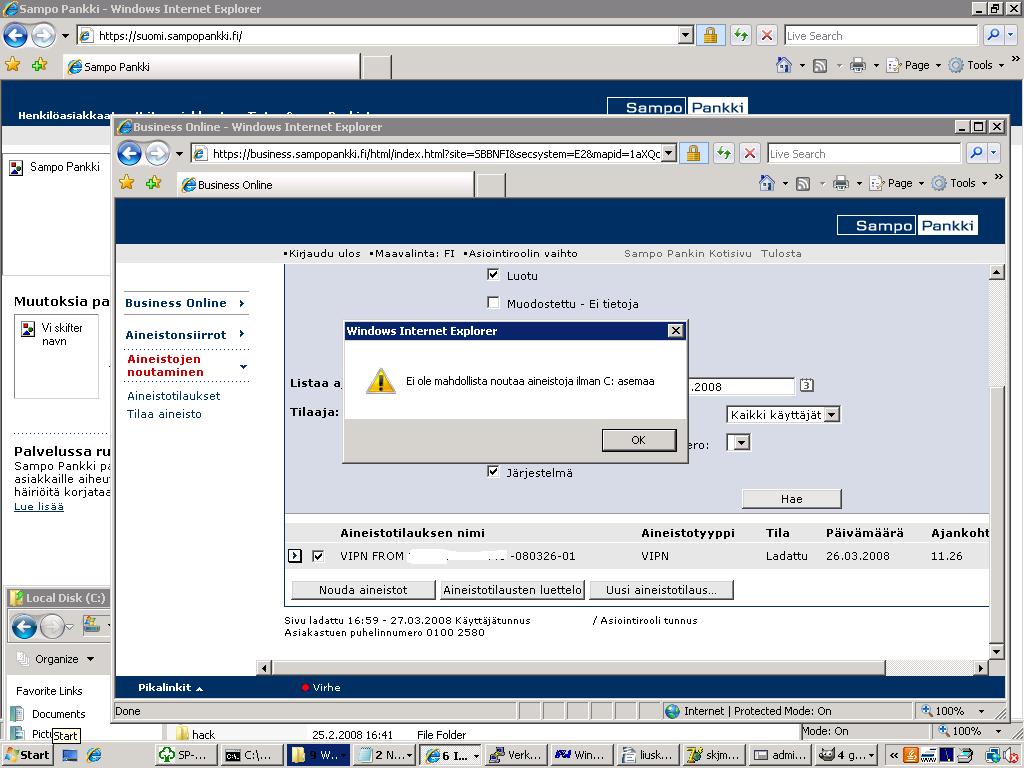Switch to the Business Online tab
The image size is (1024, 768).
pyautogui.click(x=325, y=185)
